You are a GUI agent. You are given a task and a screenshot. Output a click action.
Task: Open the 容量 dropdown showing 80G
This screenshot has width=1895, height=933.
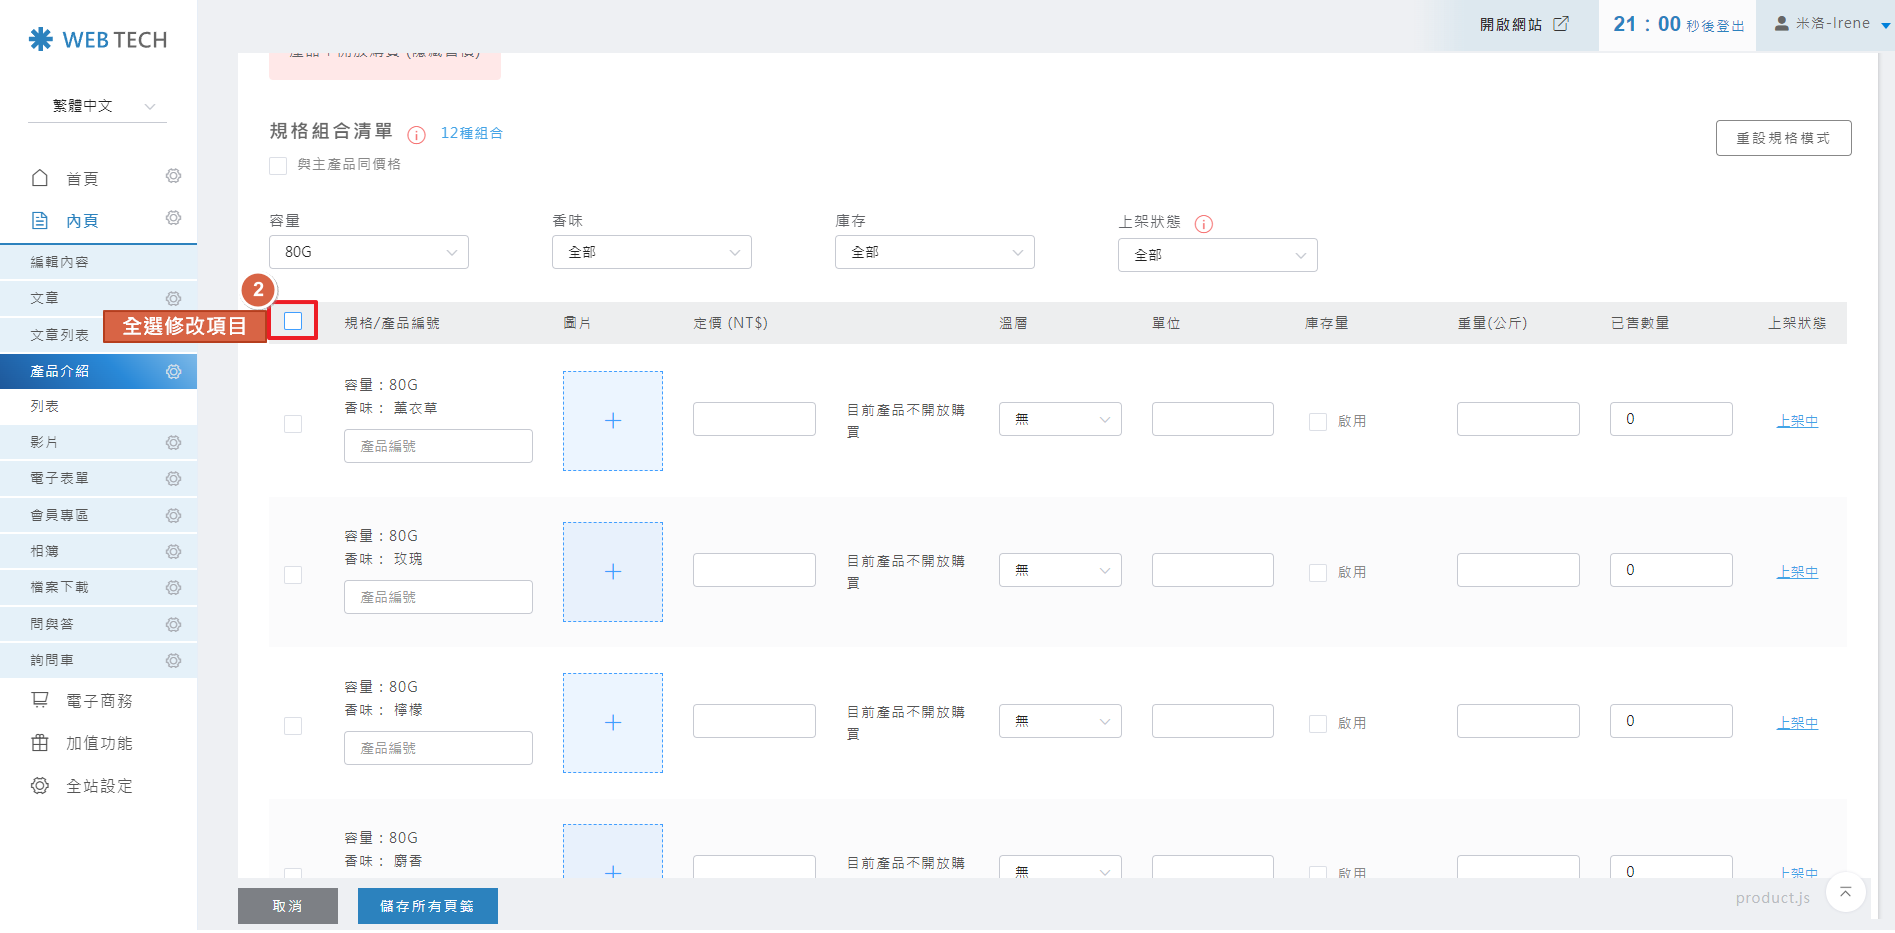pyautogui.click(x=368, y=252)
